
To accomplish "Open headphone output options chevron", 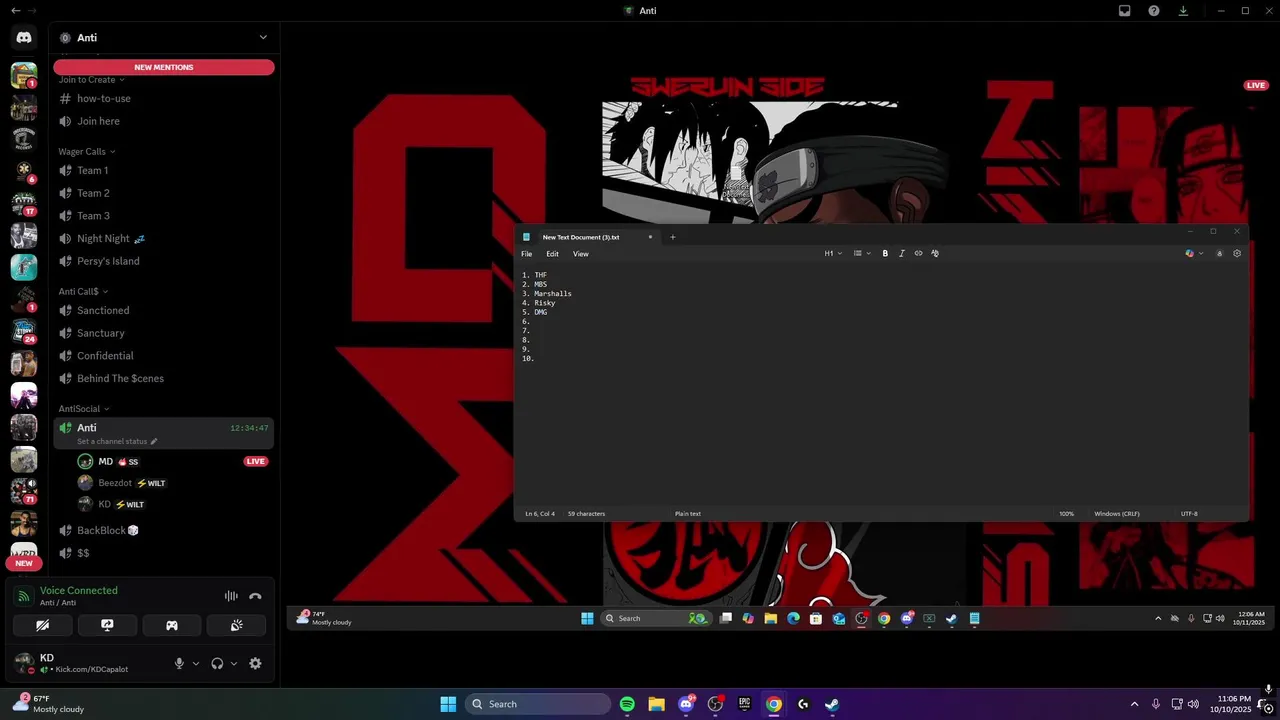I will [234, 663].
